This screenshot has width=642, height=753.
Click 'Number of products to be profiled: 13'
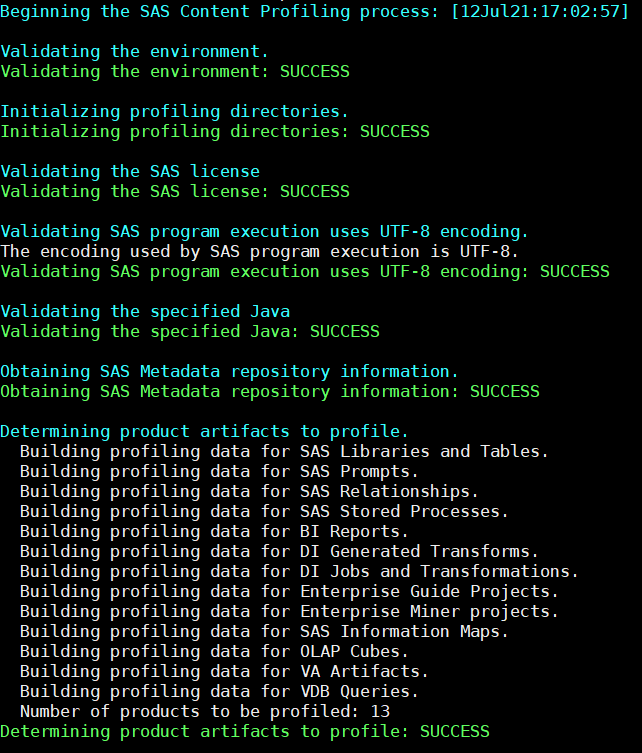coord(204,712)
